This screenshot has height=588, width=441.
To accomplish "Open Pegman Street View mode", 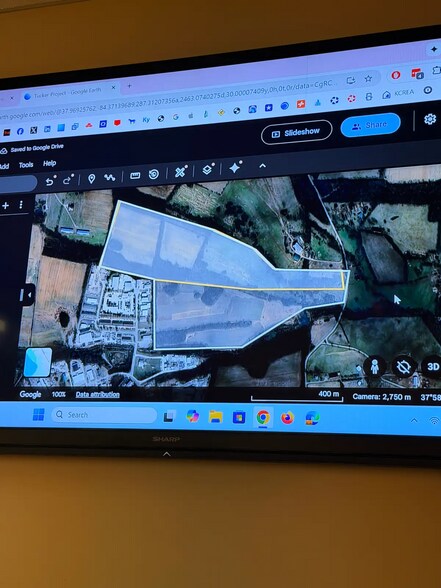I will [374, 367].
